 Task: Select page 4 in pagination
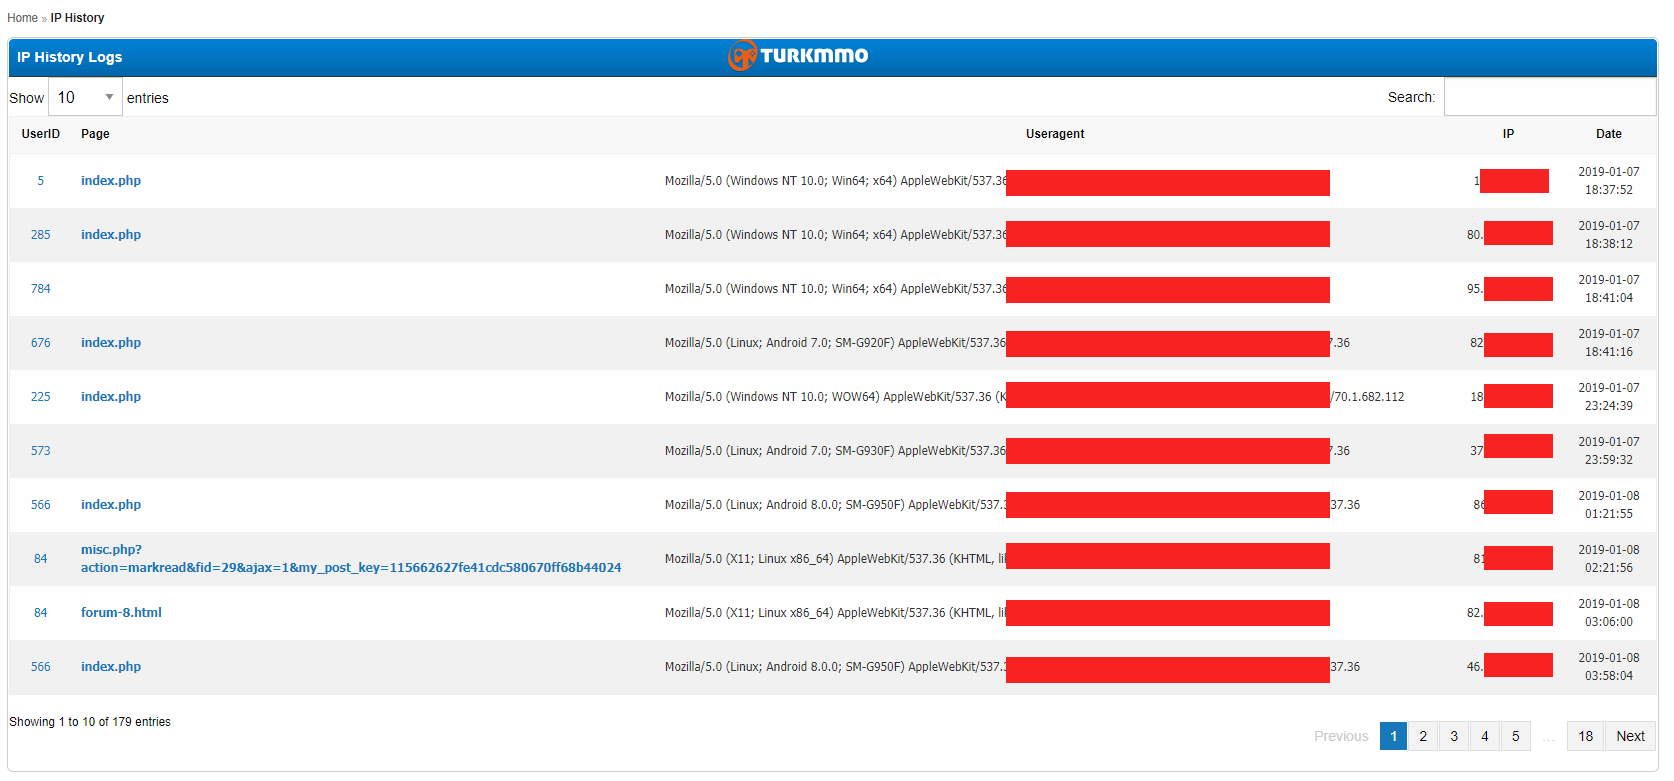click(x=1485, y=736)
